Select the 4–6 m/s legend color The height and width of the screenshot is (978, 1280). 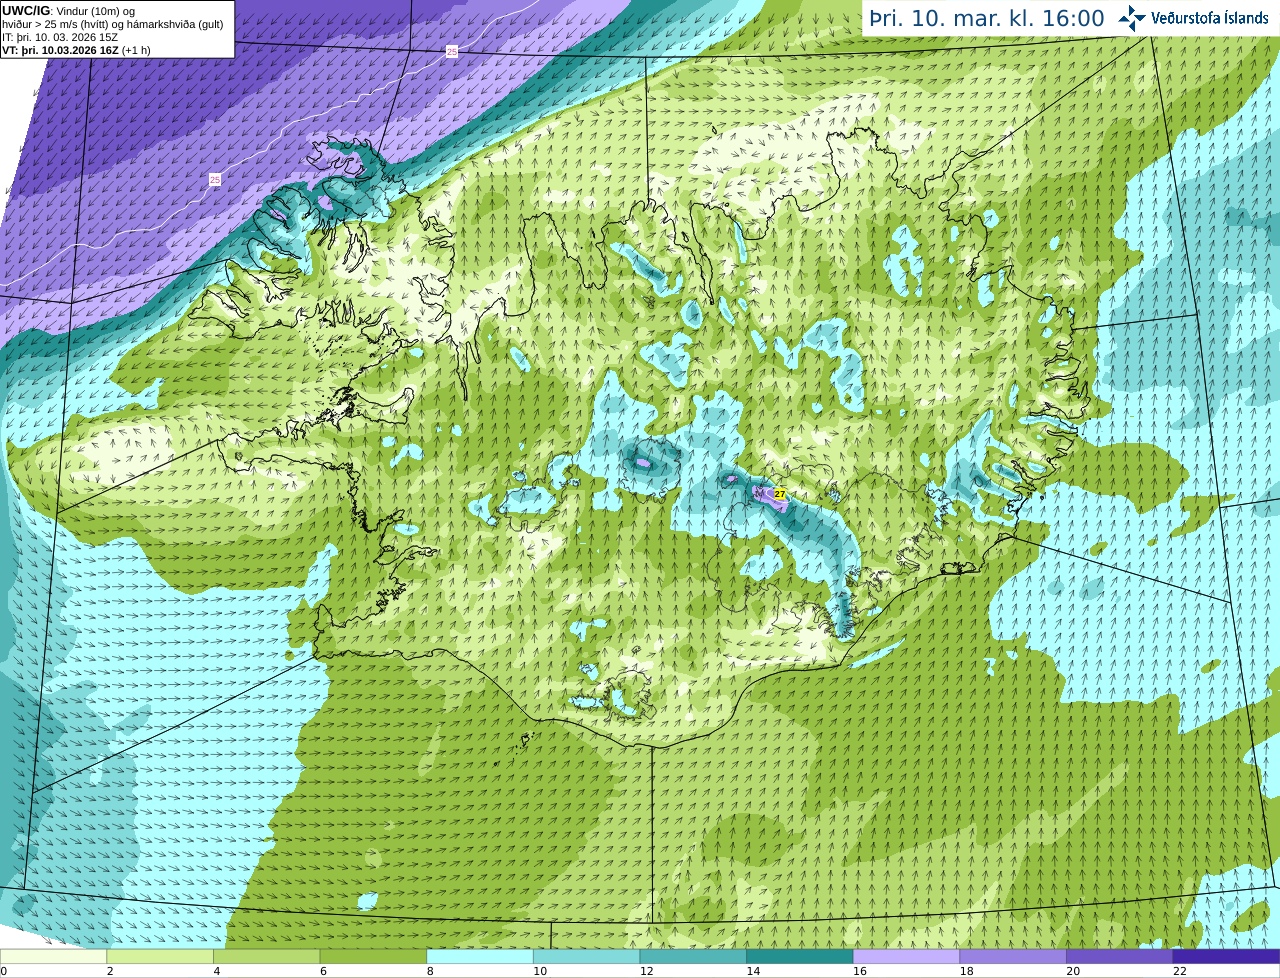(x=266, y=956)
